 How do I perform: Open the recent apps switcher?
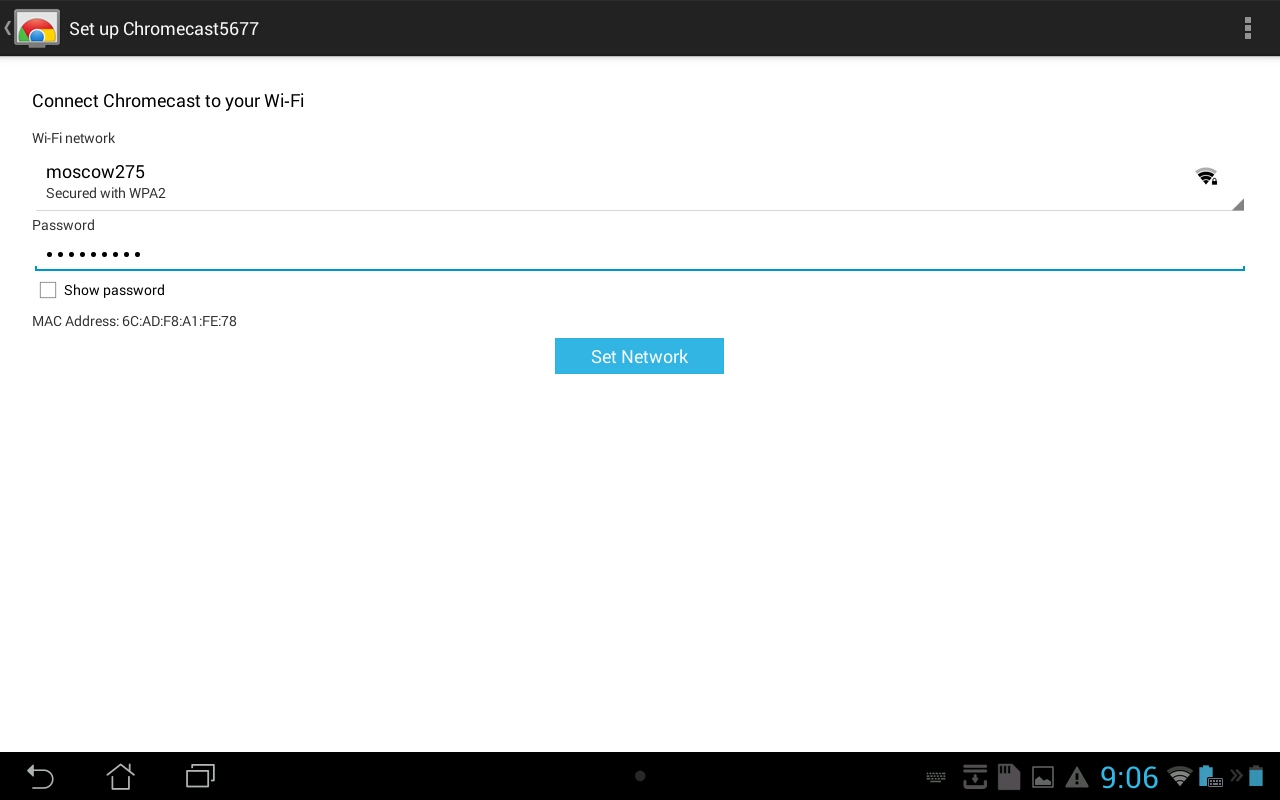point(201,776)
